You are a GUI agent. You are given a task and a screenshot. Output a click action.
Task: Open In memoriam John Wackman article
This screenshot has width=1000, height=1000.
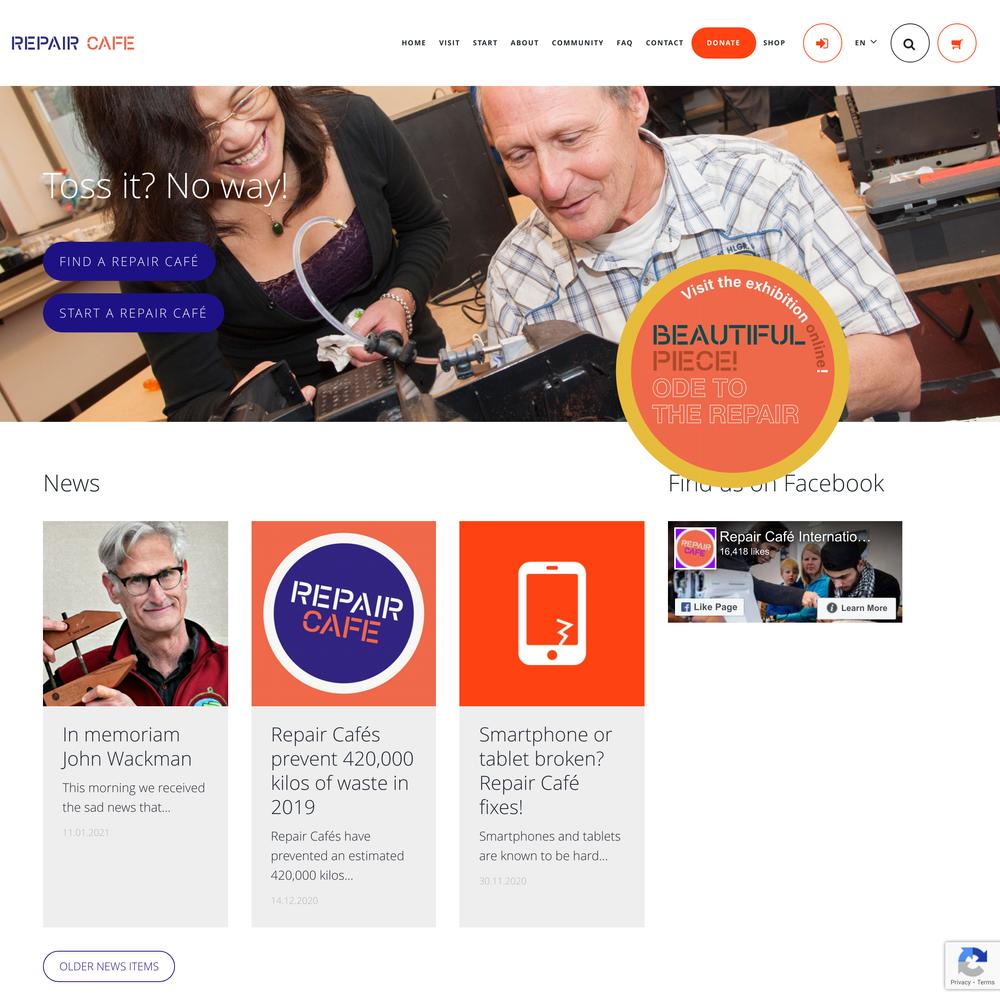[127, 747]
